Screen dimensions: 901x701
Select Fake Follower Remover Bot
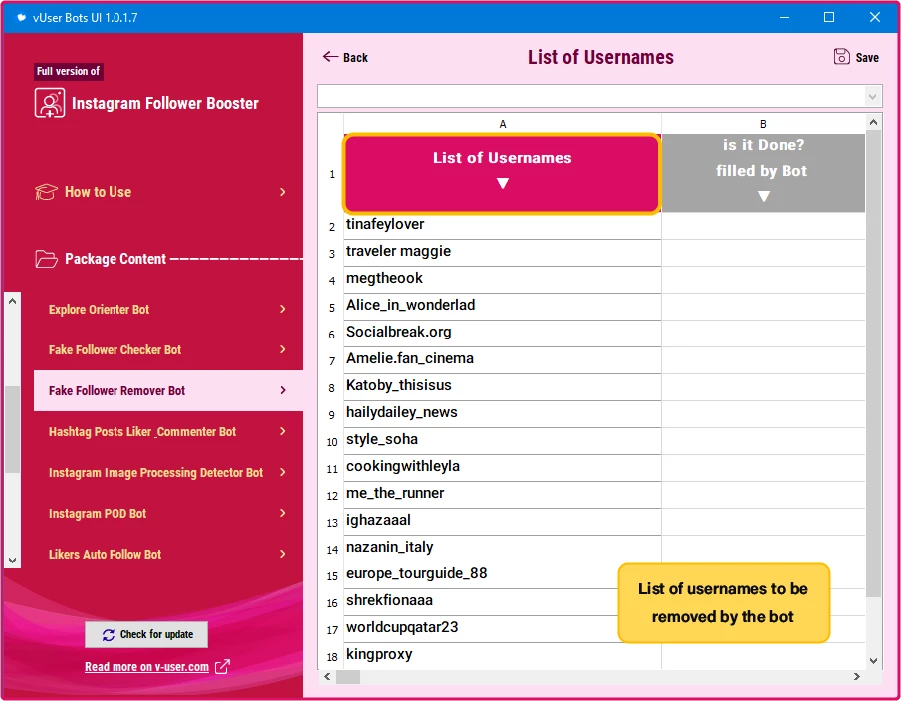pyautogui.click(x=168, y=390)
